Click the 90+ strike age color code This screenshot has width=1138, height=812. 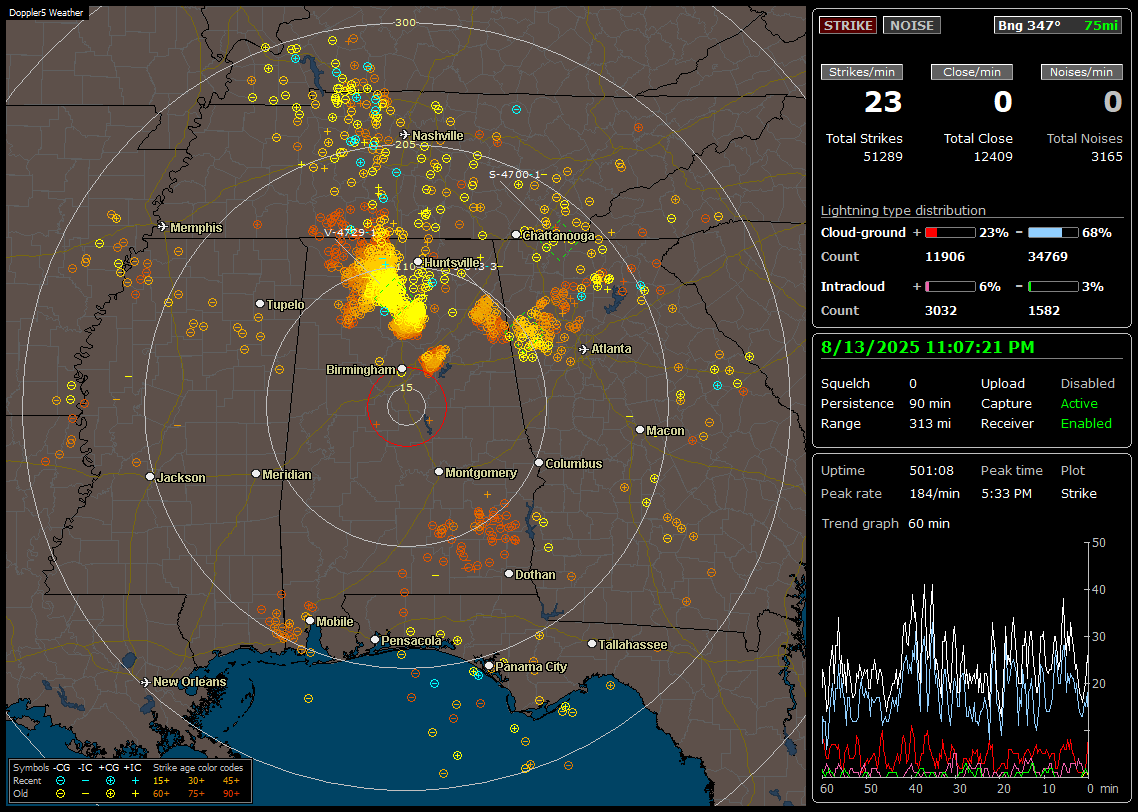pyautogui.click(x=231, y=794)
